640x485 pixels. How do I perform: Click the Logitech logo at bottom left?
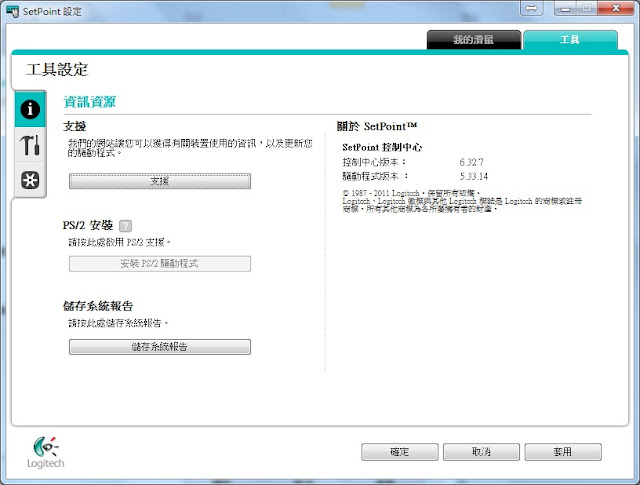45,452
